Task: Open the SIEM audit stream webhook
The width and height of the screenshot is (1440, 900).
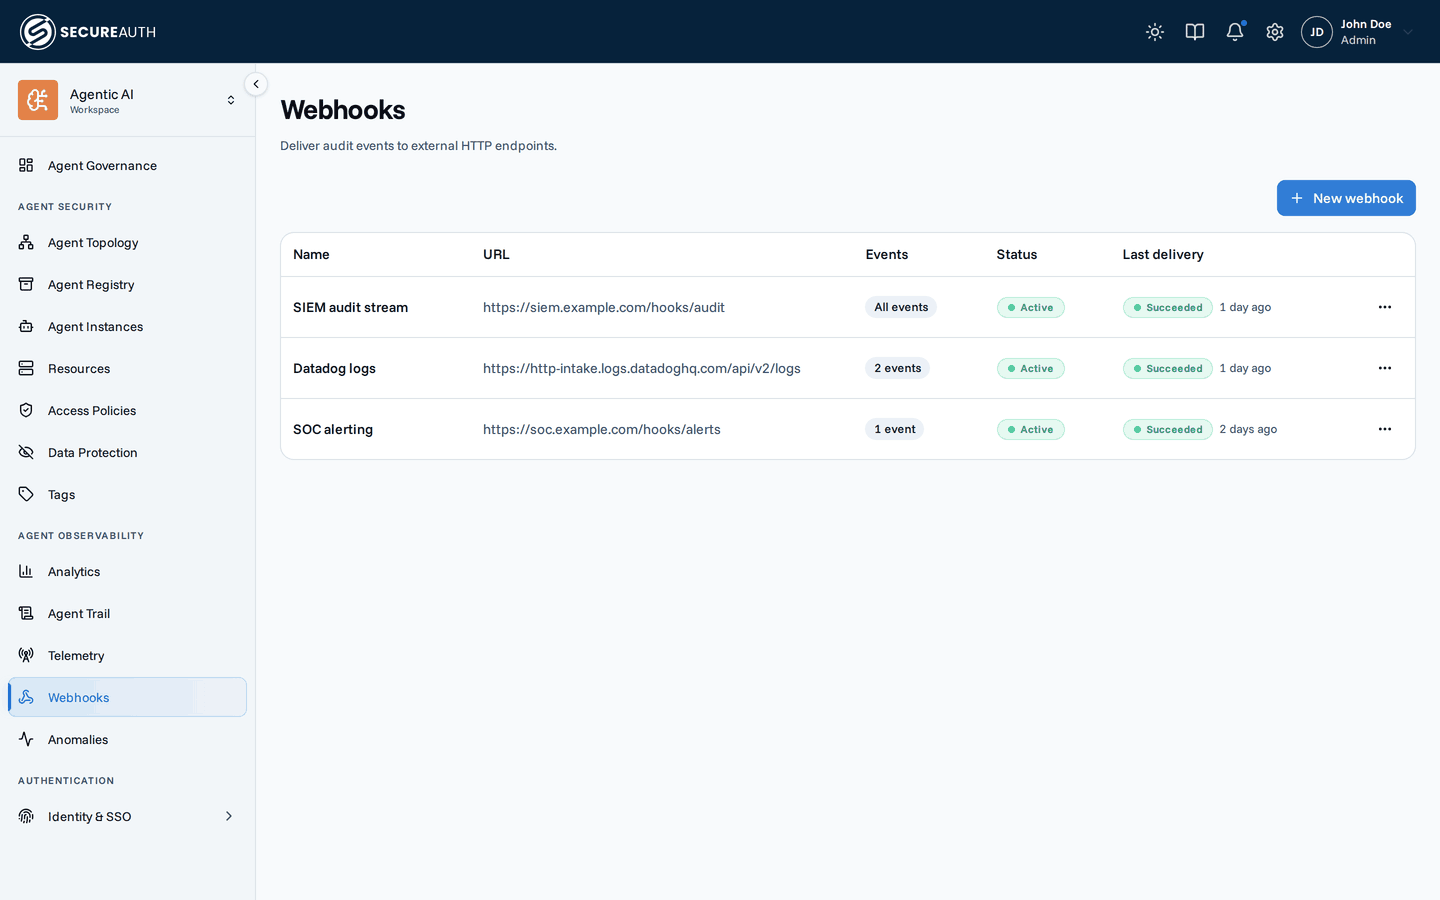Action: coord(350,307)
